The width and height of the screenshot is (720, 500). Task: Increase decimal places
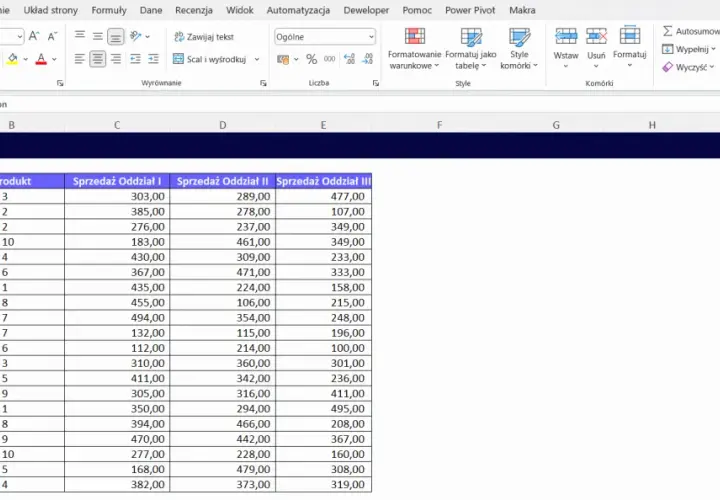pyautogui.click(x=349, y=59)
